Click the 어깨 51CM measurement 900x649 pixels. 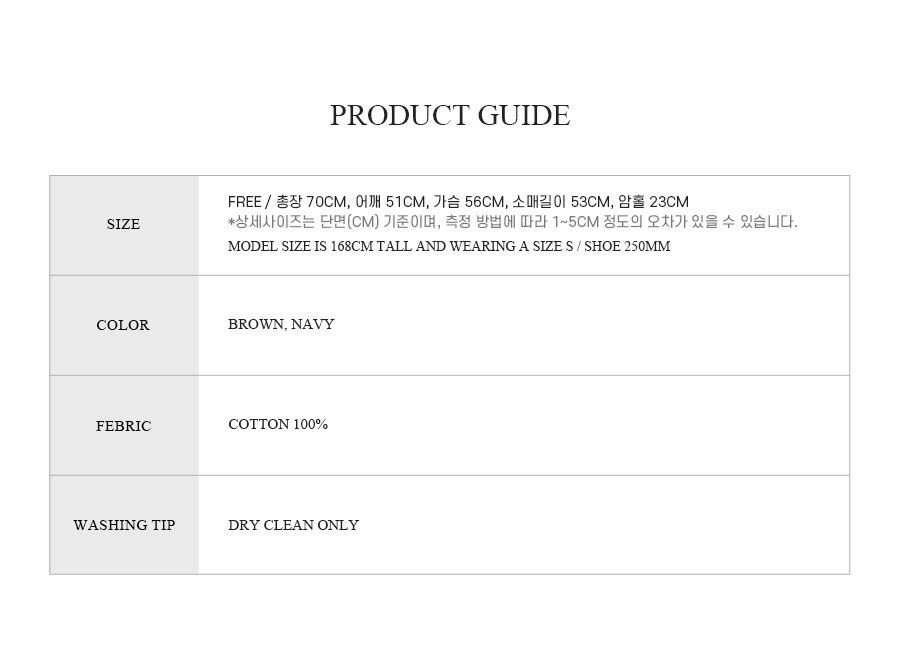click(x=391, y=202)
